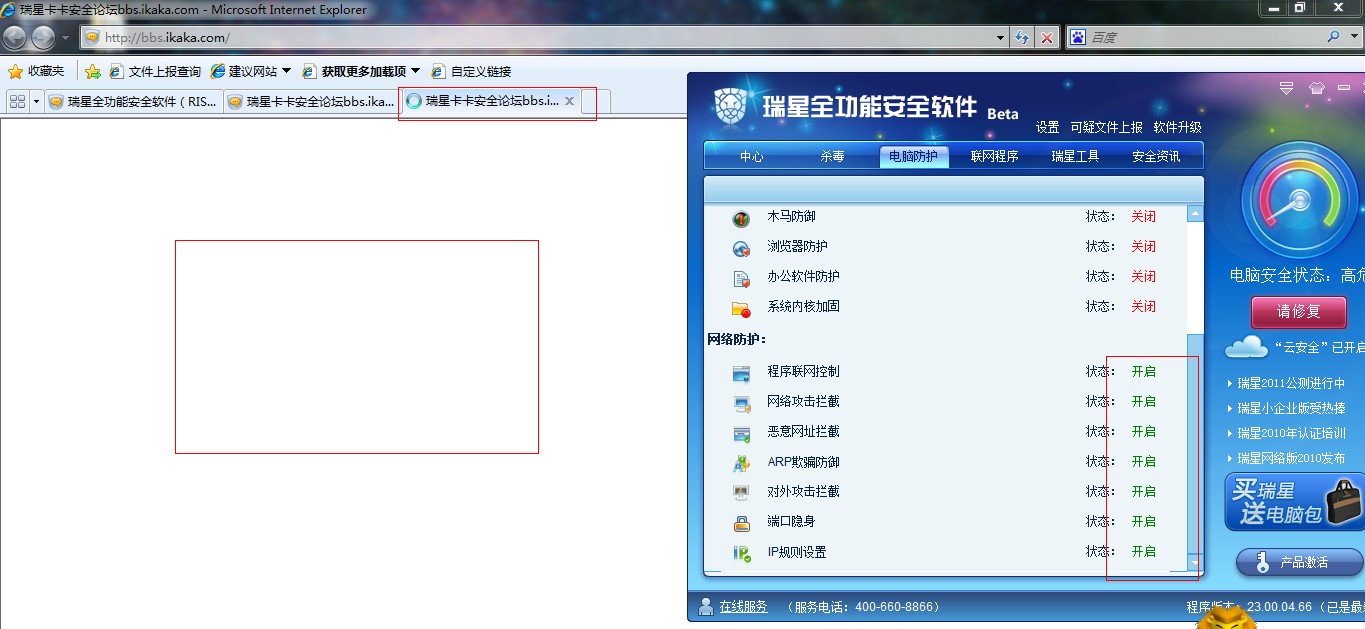1365x629 pixels.
Task: Click the 办公软件防护 document icon
Action: coord(741,279)
